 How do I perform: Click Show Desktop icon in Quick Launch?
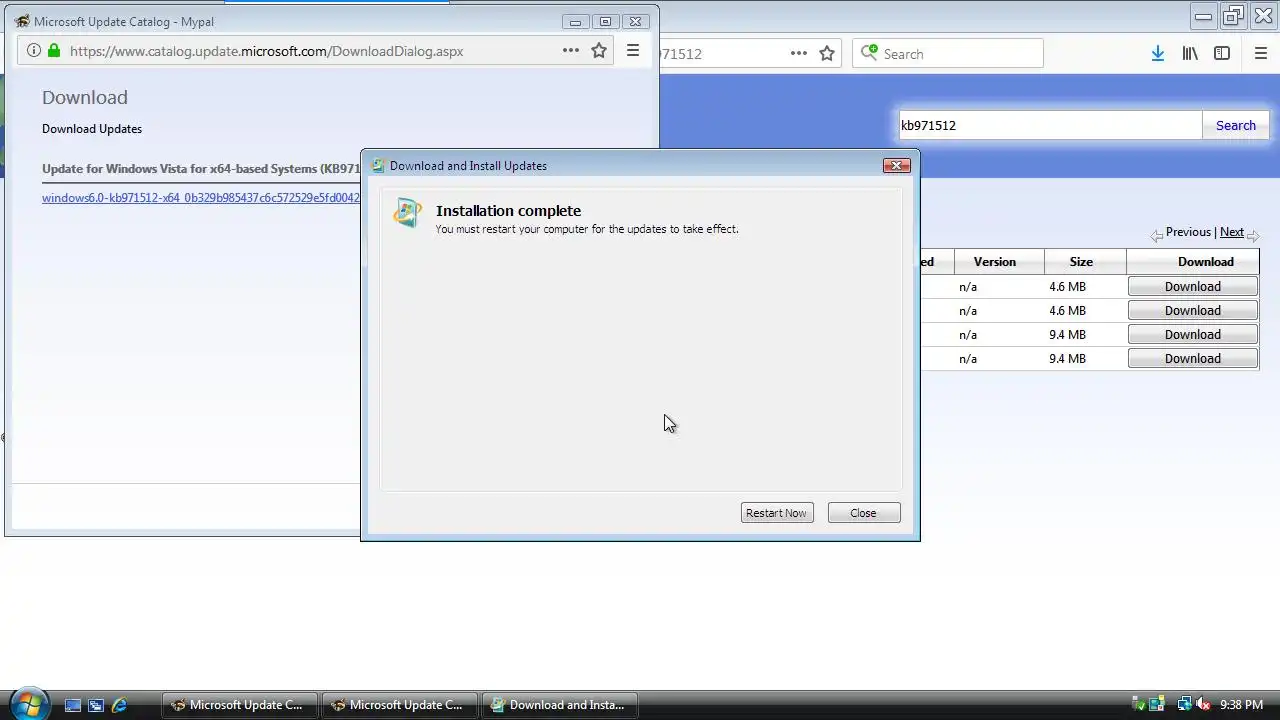[x=73, y=705]
